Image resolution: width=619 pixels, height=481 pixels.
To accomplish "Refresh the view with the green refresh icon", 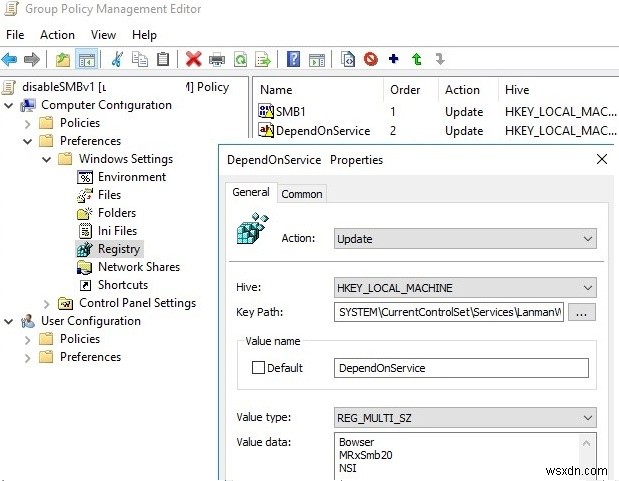I will pyautogui.click(x=240, y=59).
